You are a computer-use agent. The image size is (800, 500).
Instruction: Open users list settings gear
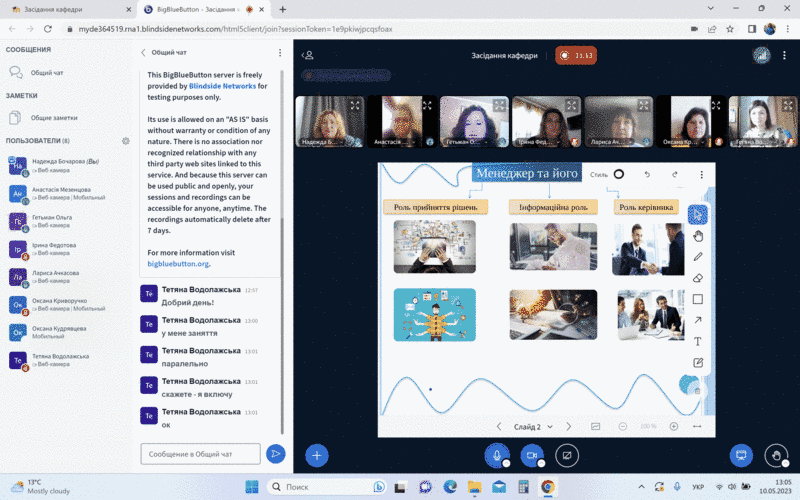125,141
